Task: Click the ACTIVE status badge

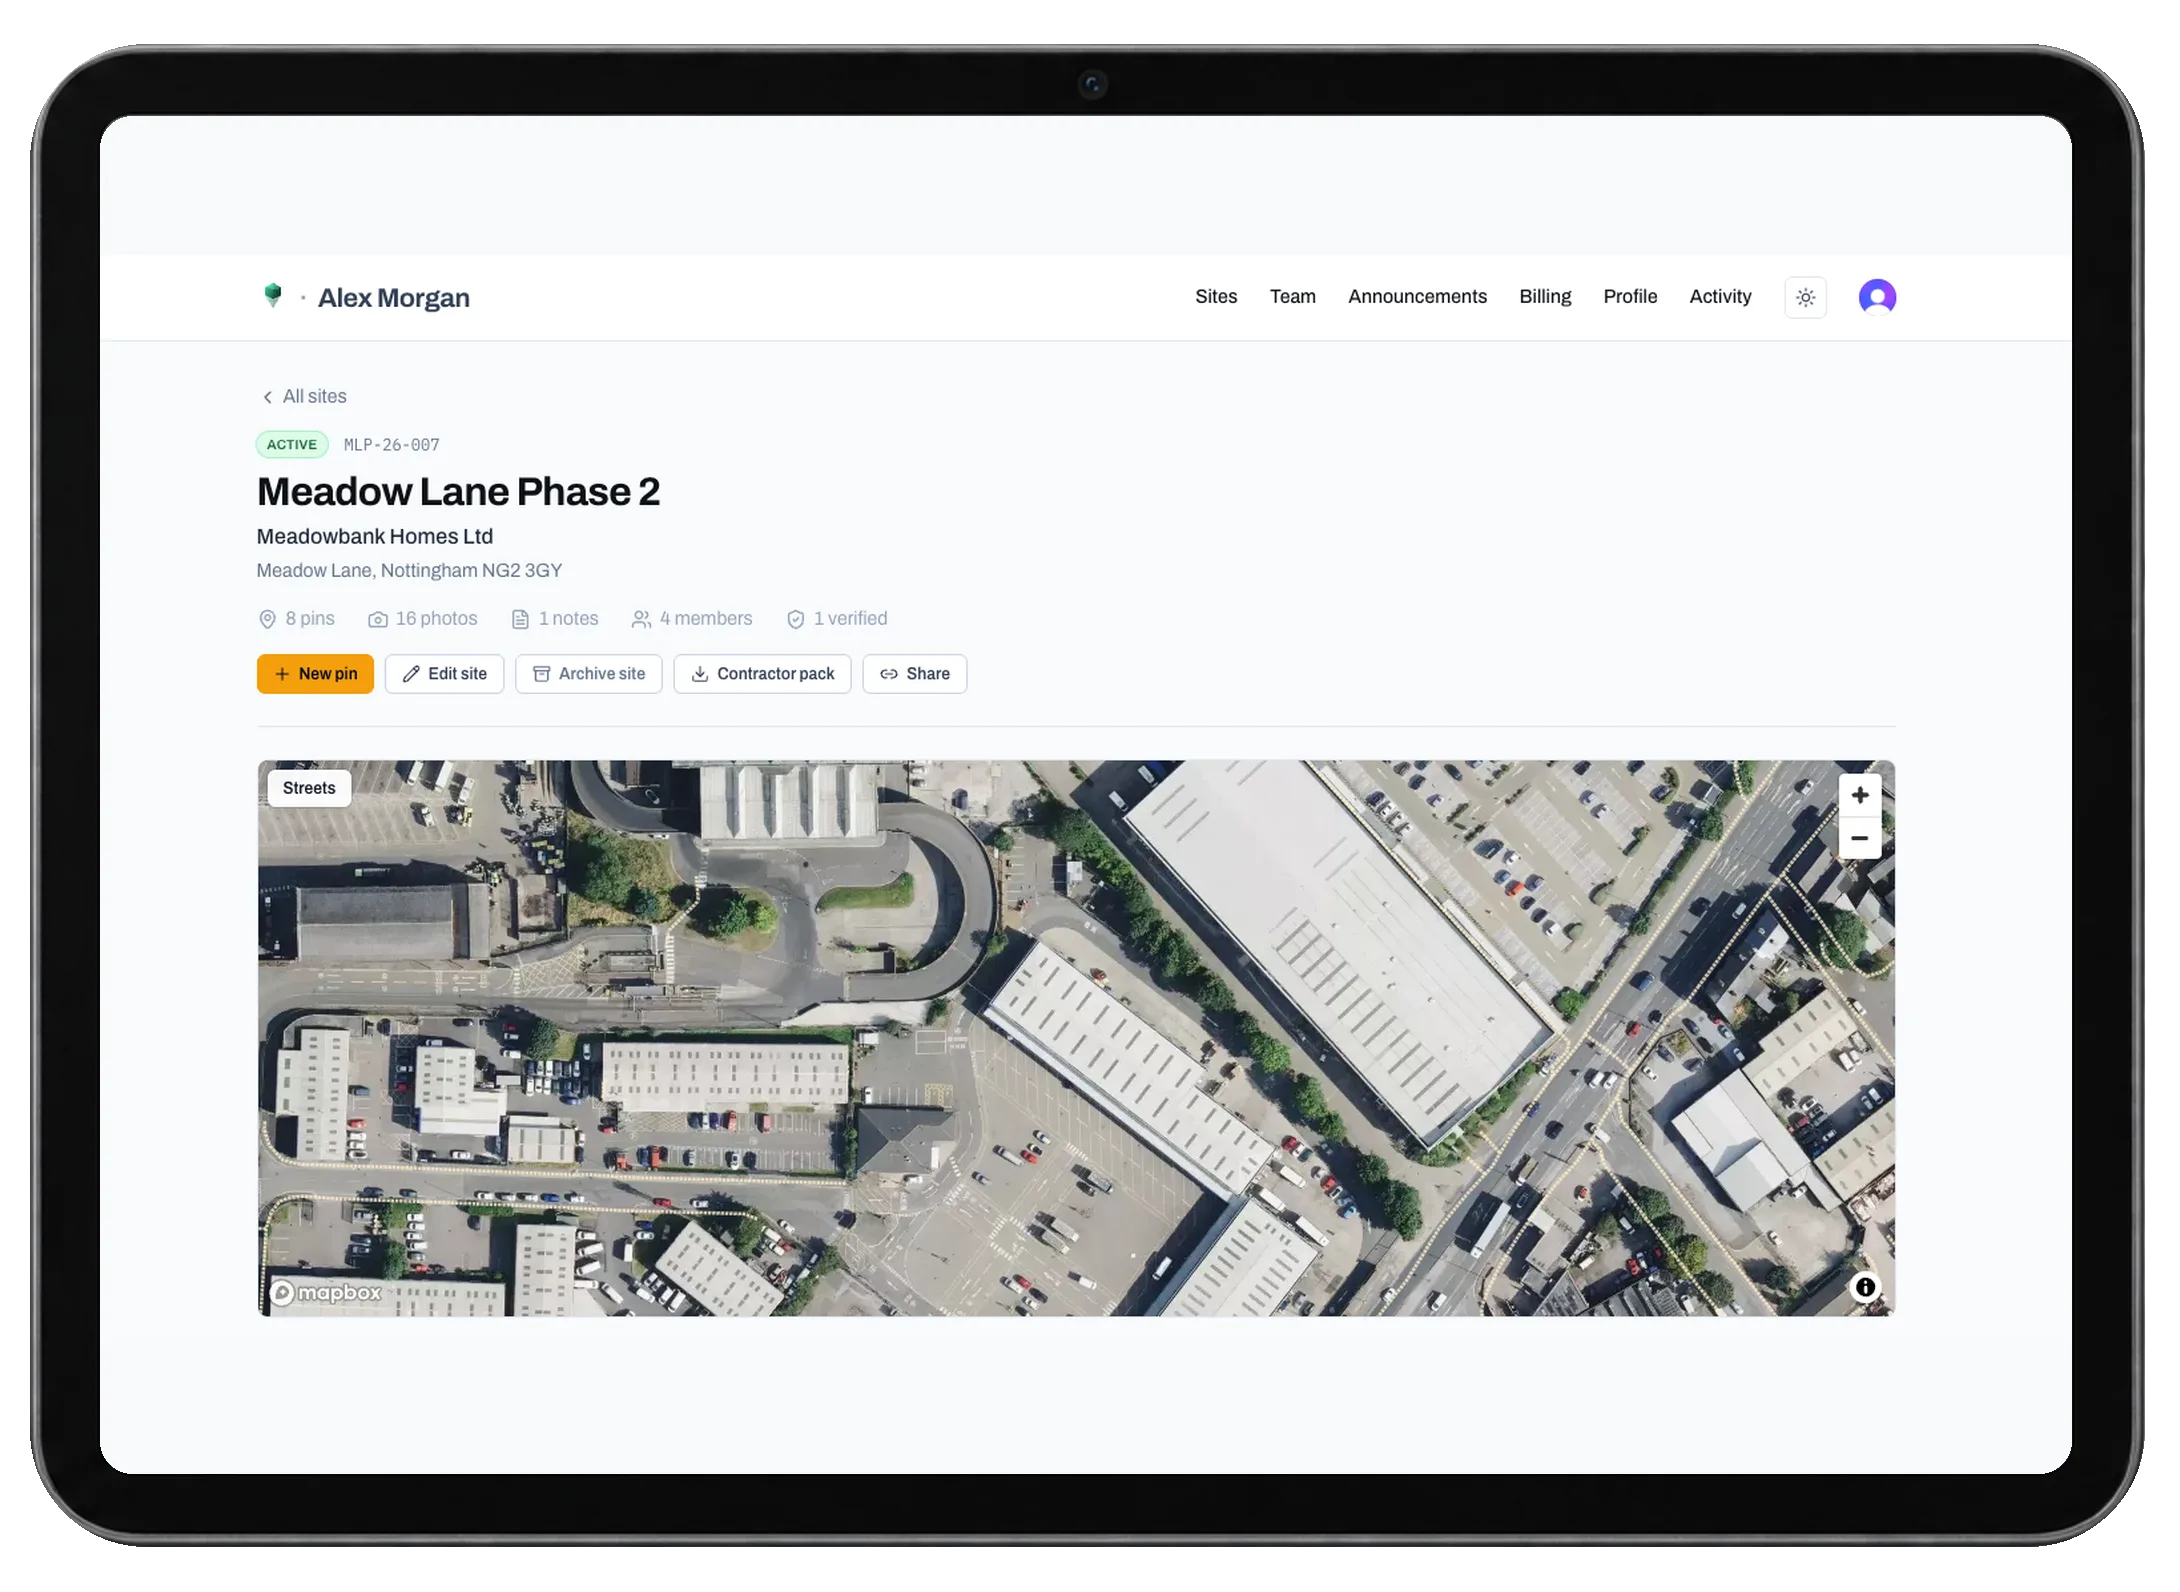Action: point(292,445)
